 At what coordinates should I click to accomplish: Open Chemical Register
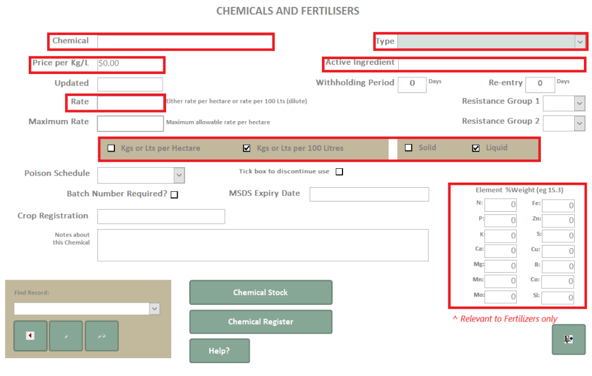click(261, 322)
